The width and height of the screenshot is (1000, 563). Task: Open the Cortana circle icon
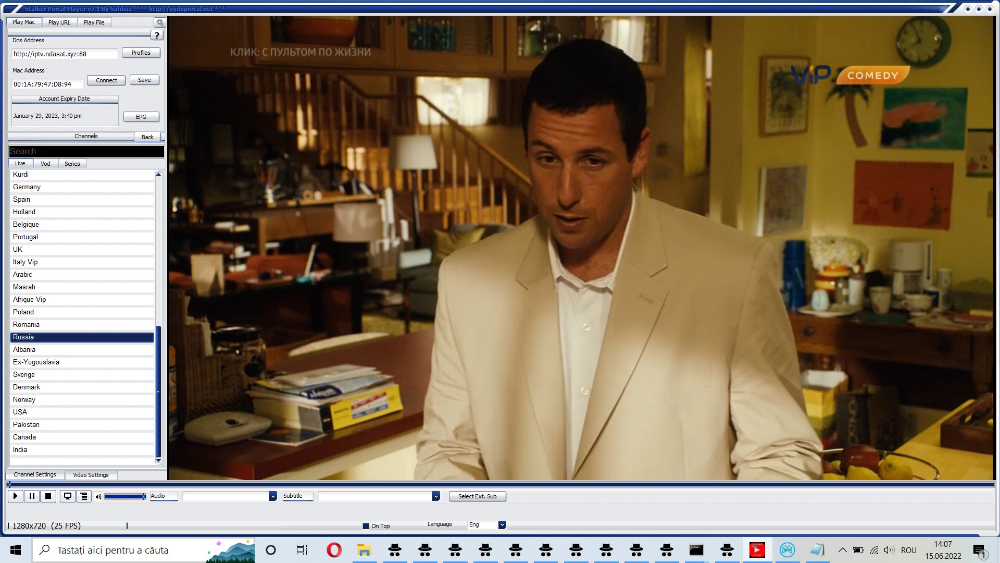coord(271,550)
